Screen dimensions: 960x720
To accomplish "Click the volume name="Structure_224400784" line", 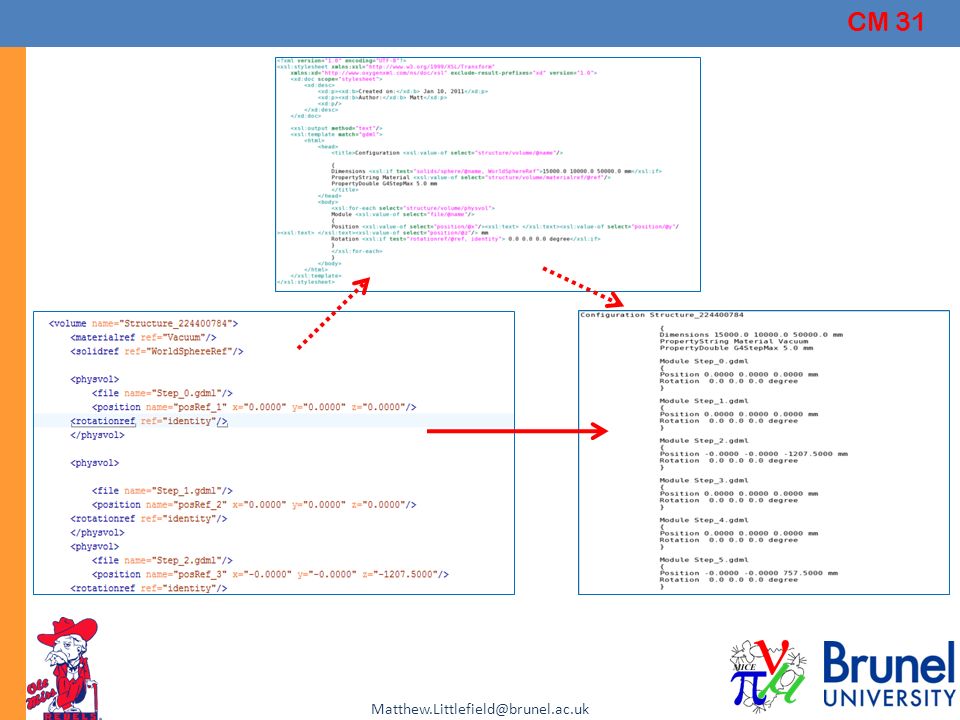I will point(143,323).
